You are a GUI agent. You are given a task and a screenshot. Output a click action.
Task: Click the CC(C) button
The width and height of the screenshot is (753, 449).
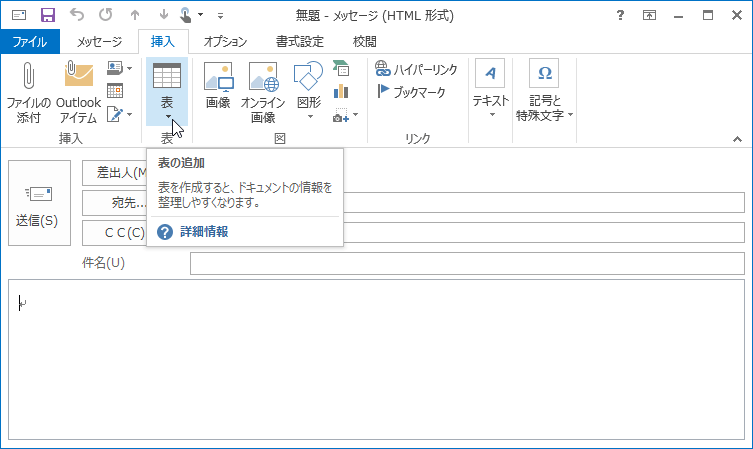click(115, 233)
